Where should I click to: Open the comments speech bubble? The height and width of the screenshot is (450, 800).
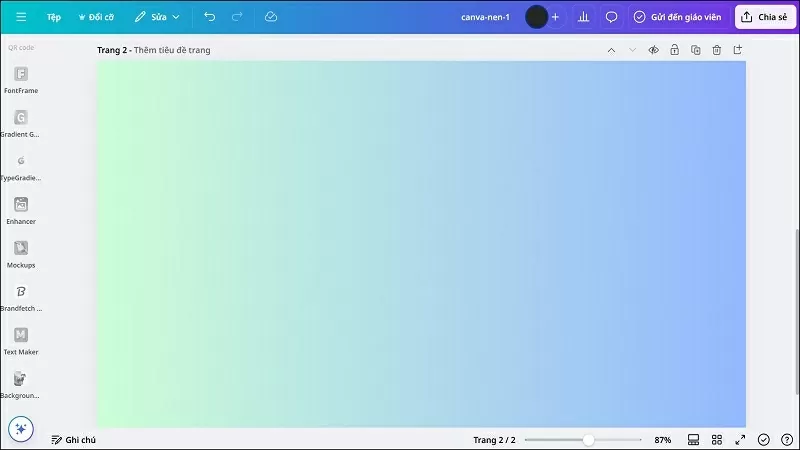(x=611, y=17)
